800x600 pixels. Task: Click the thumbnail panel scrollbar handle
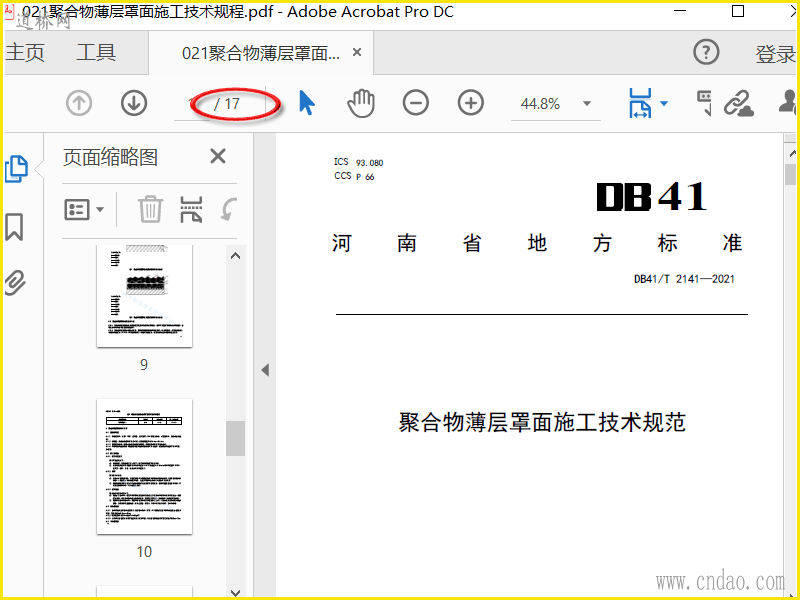(x=235, y=438)
